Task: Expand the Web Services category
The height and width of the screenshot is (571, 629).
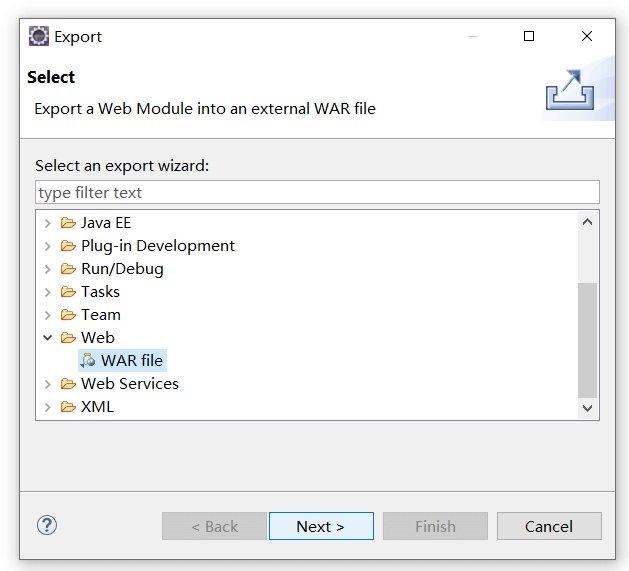Action: [x=47, y=384]
